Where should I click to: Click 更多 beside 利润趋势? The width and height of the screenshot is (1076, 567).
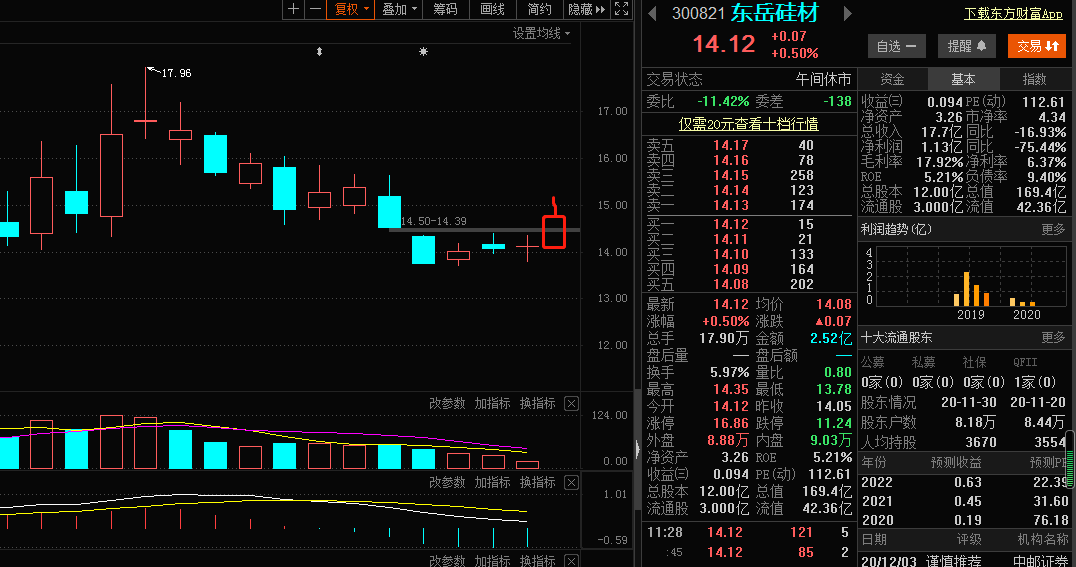(x=1053, y=229)
